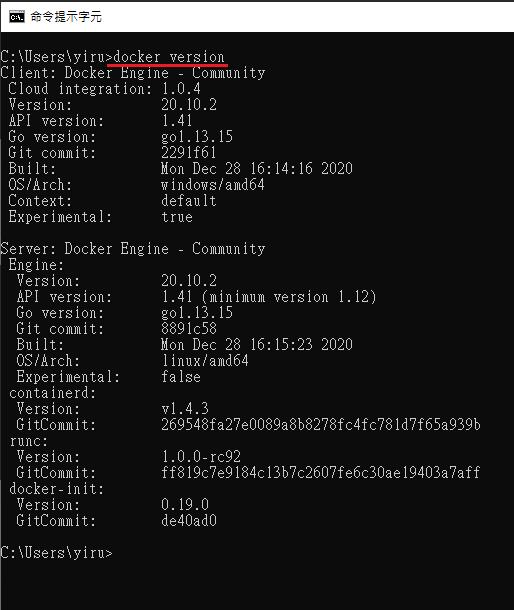Click the windows/amd64 OS/Arch value

point(213,184)
